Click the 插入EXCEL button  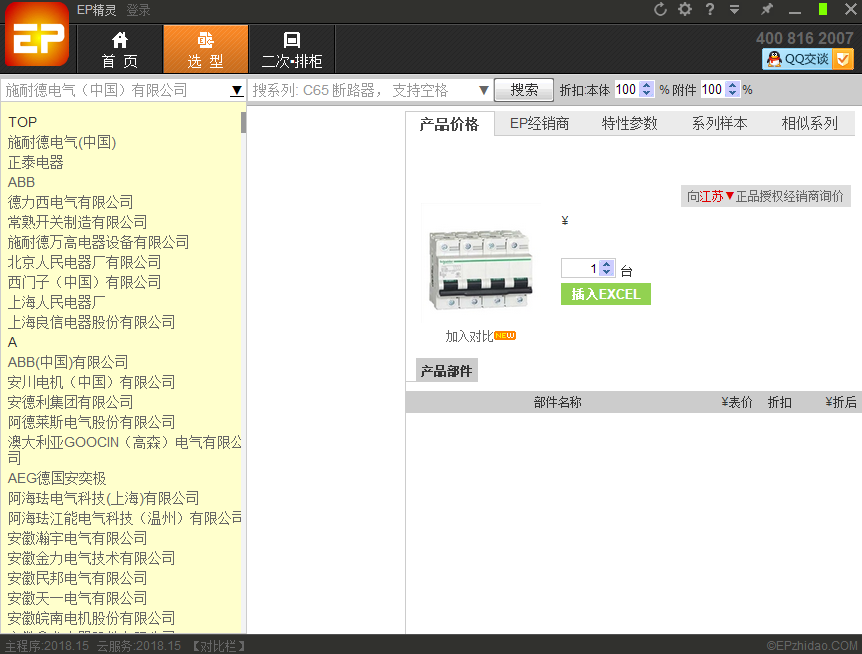pyautogui.click(x=605, y=294)
